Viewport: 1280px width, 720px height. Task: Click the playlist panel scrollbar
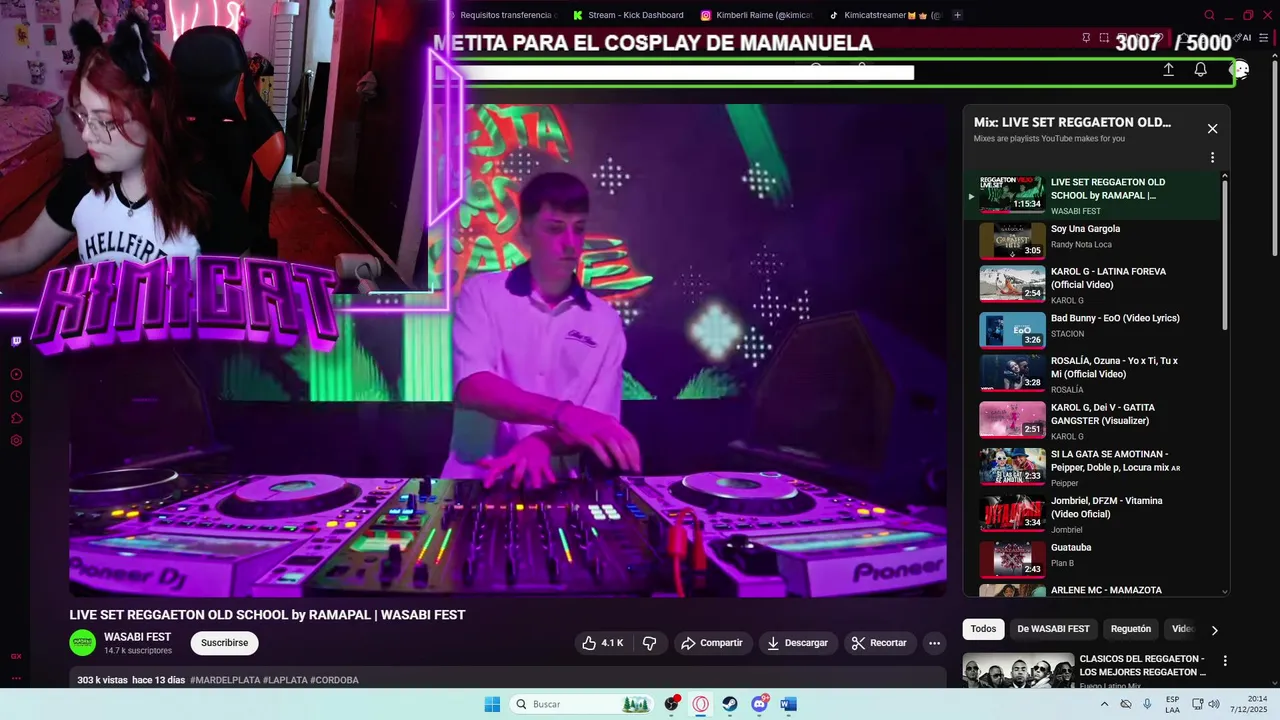[x=1224, y=254]
